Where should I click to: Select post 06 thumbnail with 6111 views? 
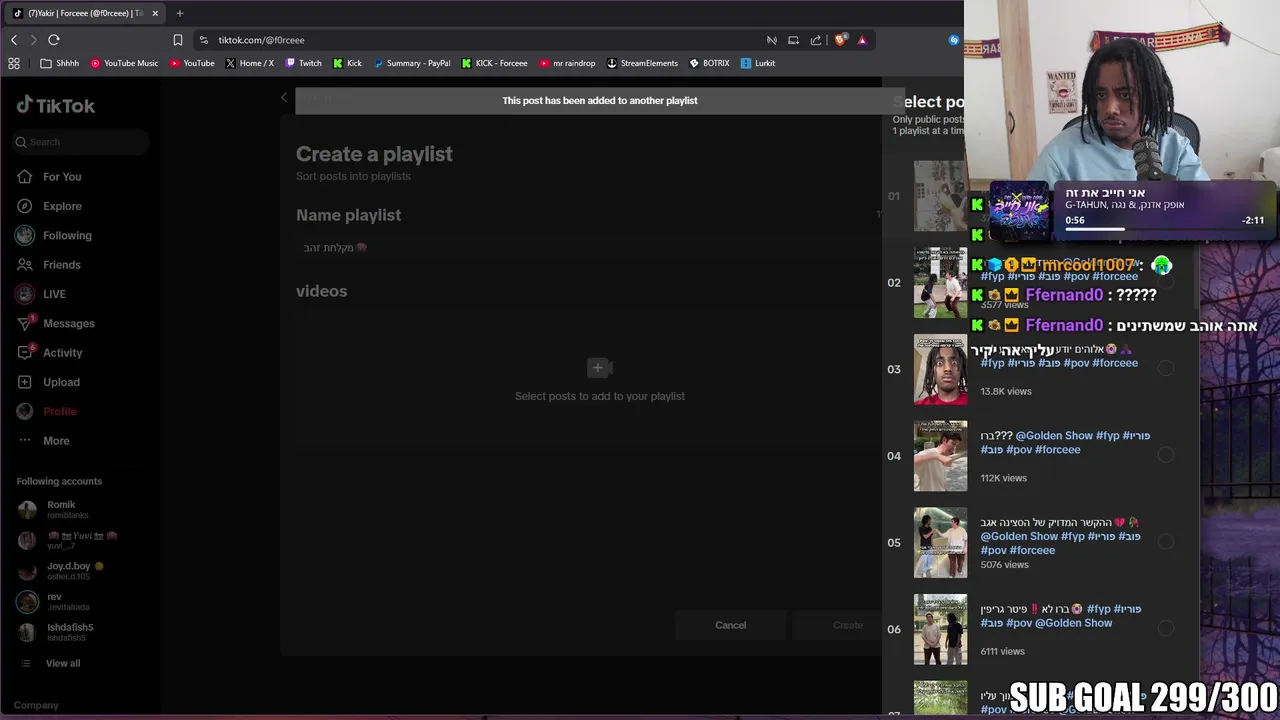point(940,630)
